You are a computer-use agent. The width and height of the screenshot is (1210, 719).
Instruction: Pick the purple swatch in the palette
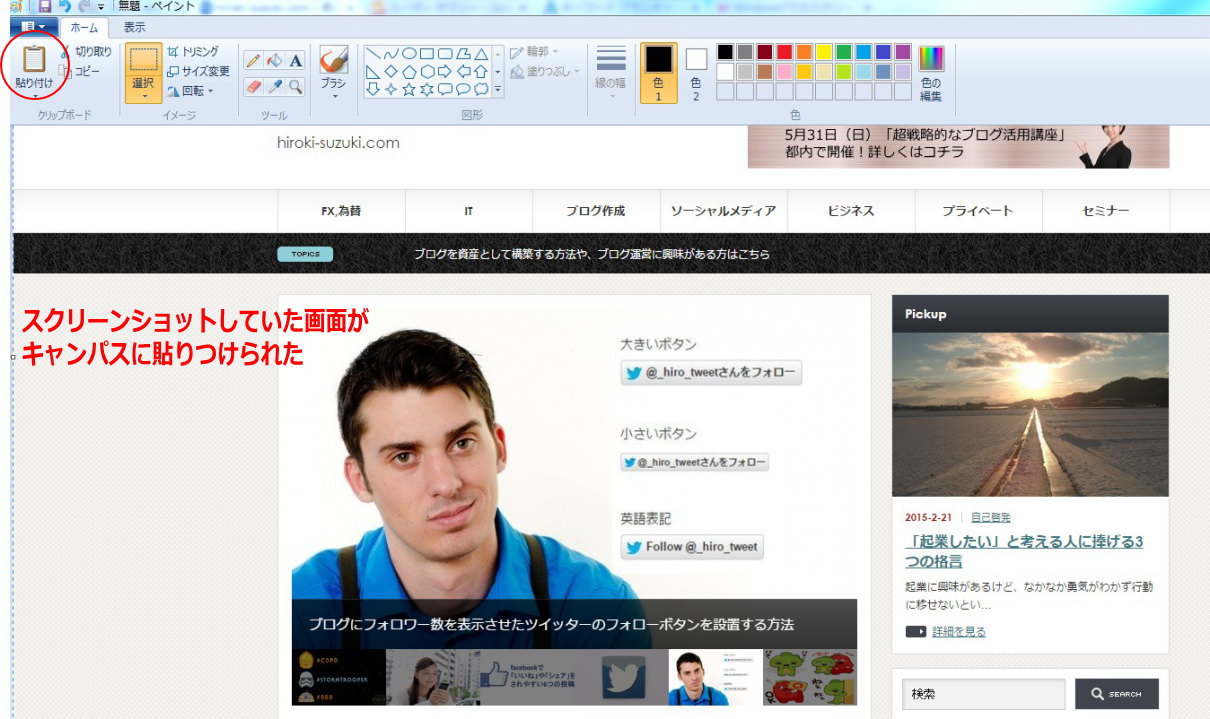click(903, 52)
